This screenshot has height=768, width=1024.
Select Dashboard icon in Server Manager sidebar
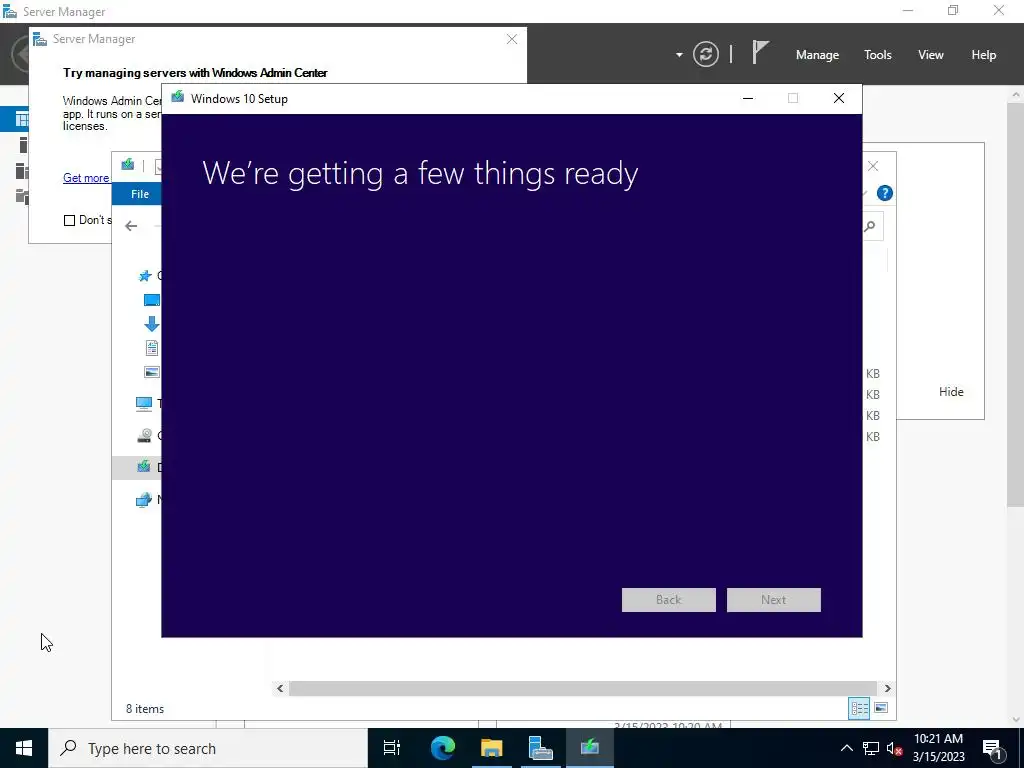[22, 119]
